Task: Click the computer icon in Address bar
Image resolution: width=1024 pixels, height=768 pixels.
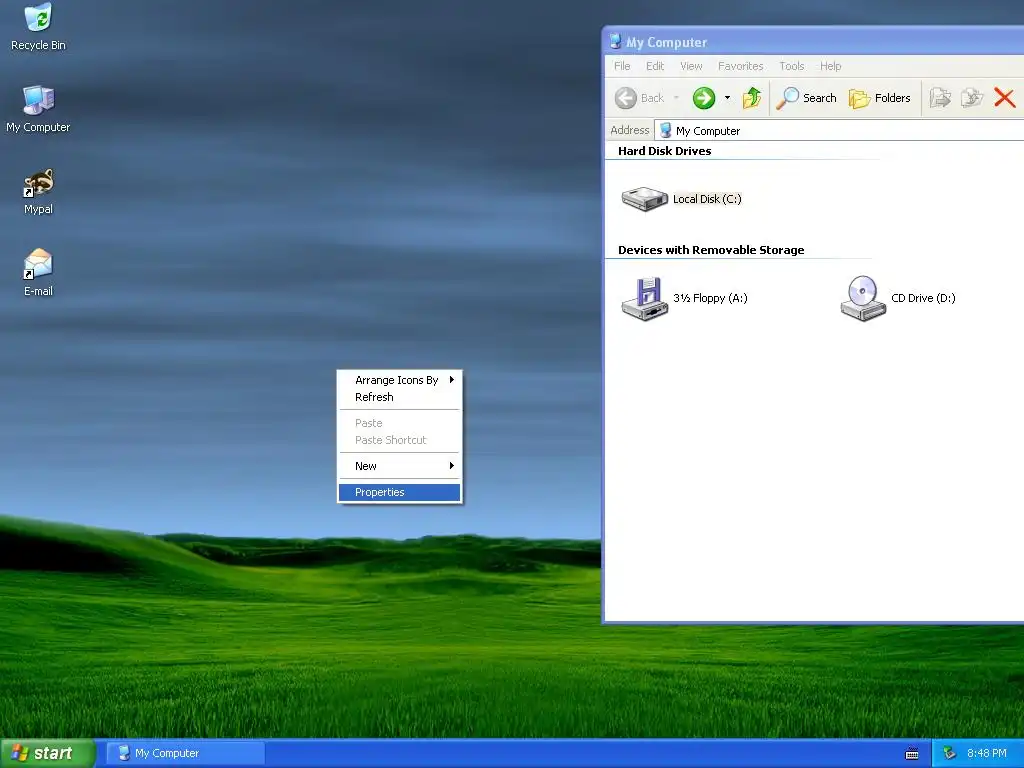Action: tap(665, 131)
